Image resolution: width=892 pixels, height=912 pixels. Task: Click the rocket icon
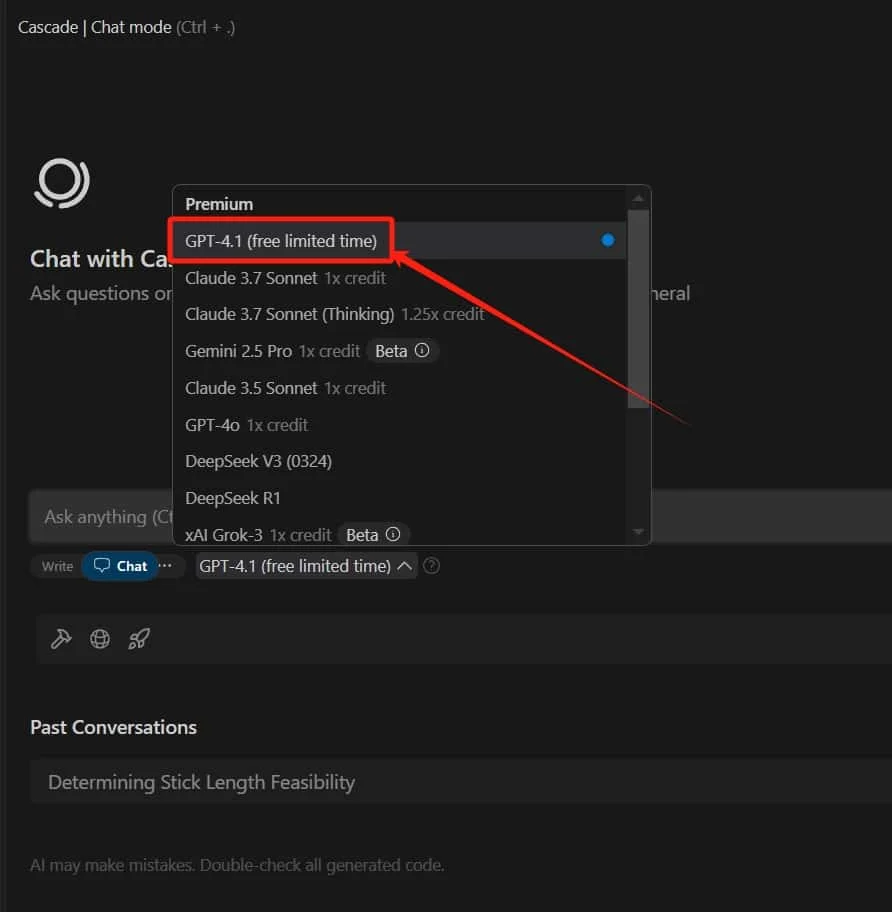(139, 639)
